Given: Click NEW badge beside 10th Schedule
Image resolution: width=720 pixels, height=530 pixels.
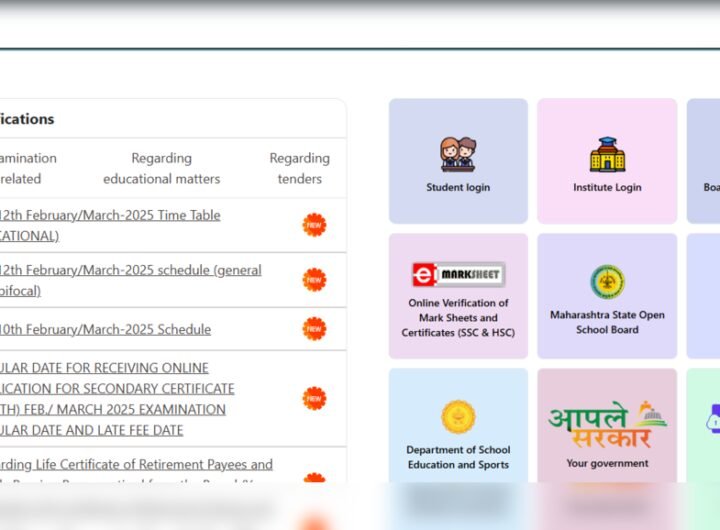Looking at the screenshot, I should pyautogui.click(x=314, y=329).
